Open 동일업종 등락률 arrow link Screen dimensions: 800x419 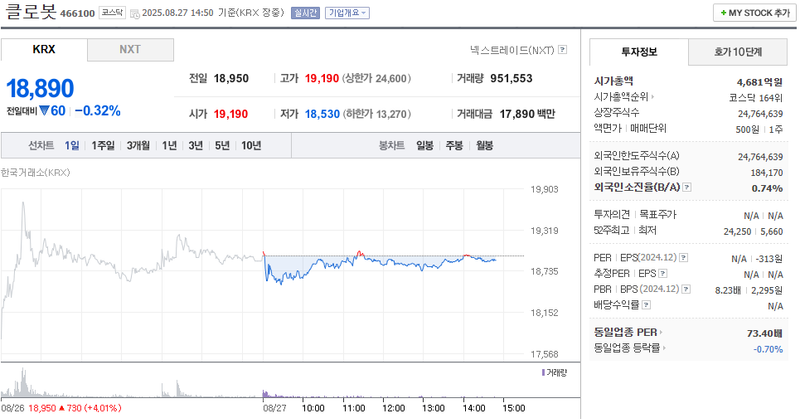[x=630, y=348]
